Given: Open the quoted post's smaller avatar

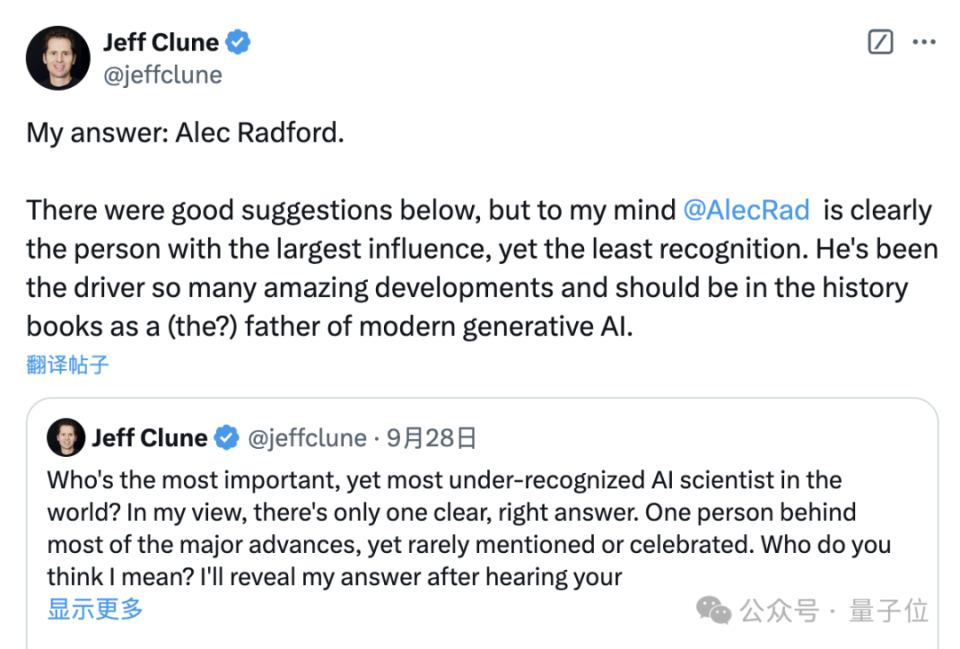Looking at the screenshot, I should coord(66,437).
